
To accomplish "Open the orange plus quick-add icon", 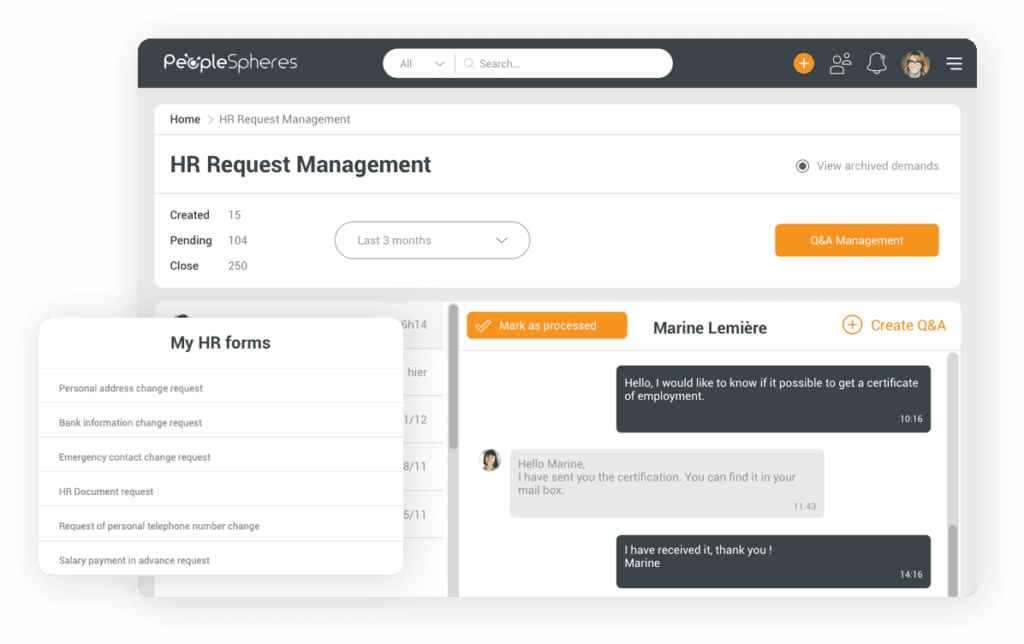I will pos(804,63).
